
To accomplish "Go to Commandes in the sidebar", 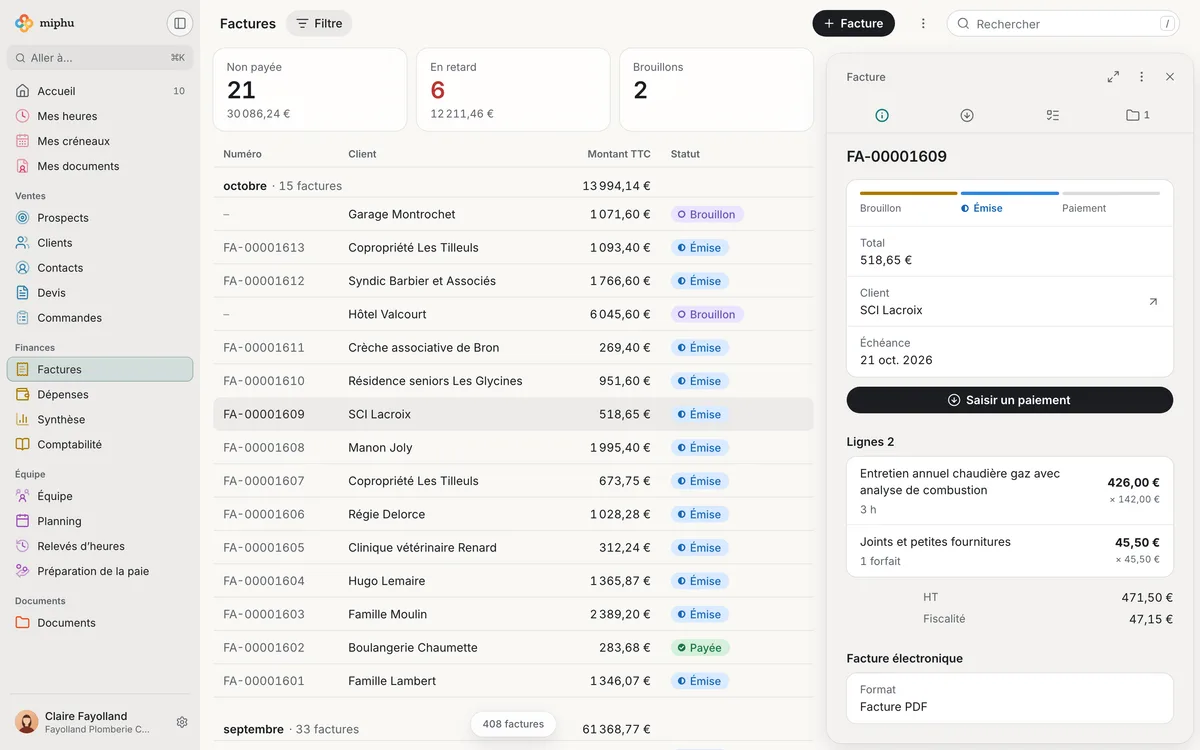I will point(100,318).
